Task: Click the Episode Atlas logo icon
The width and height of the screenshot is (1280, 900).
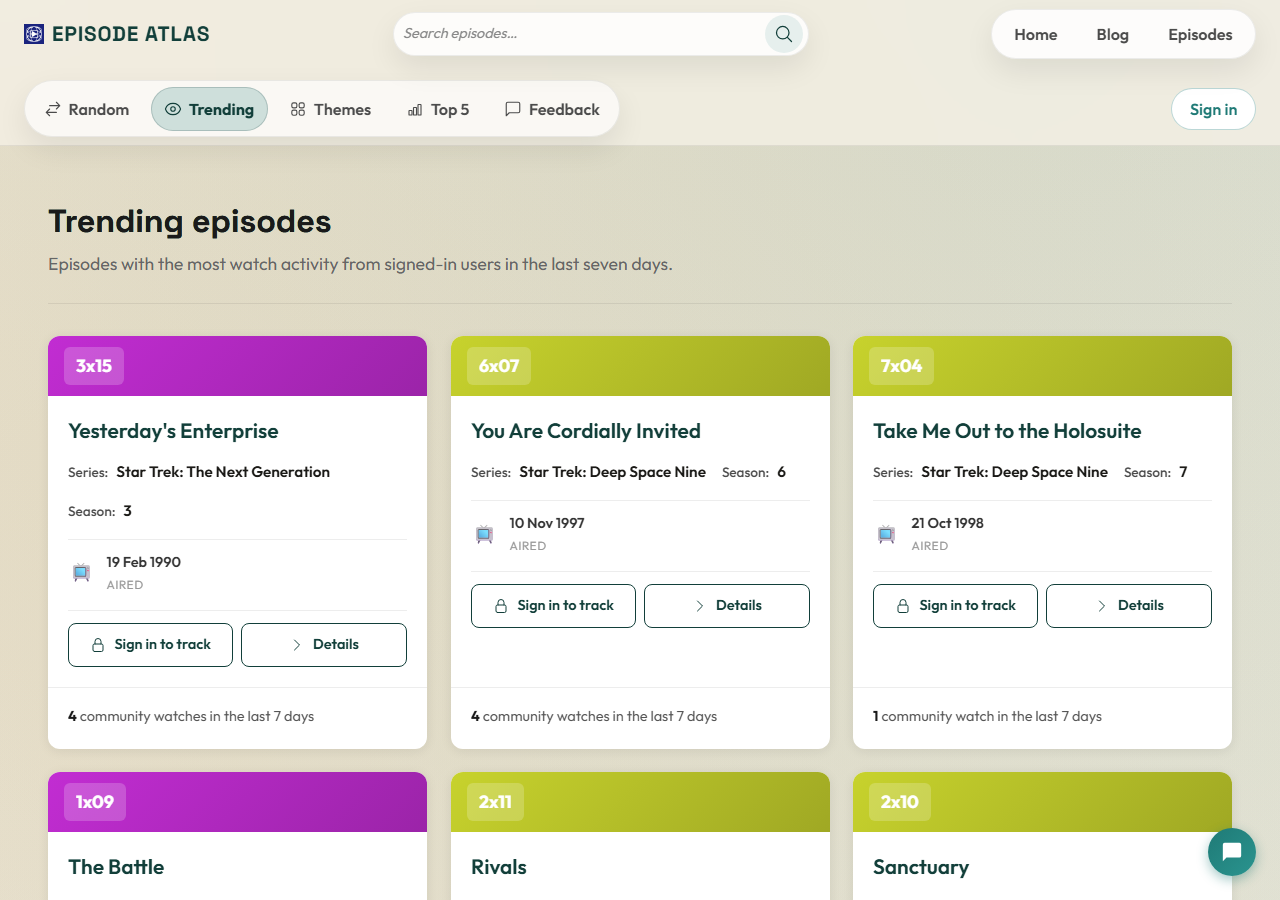Action: pos(34,34)
